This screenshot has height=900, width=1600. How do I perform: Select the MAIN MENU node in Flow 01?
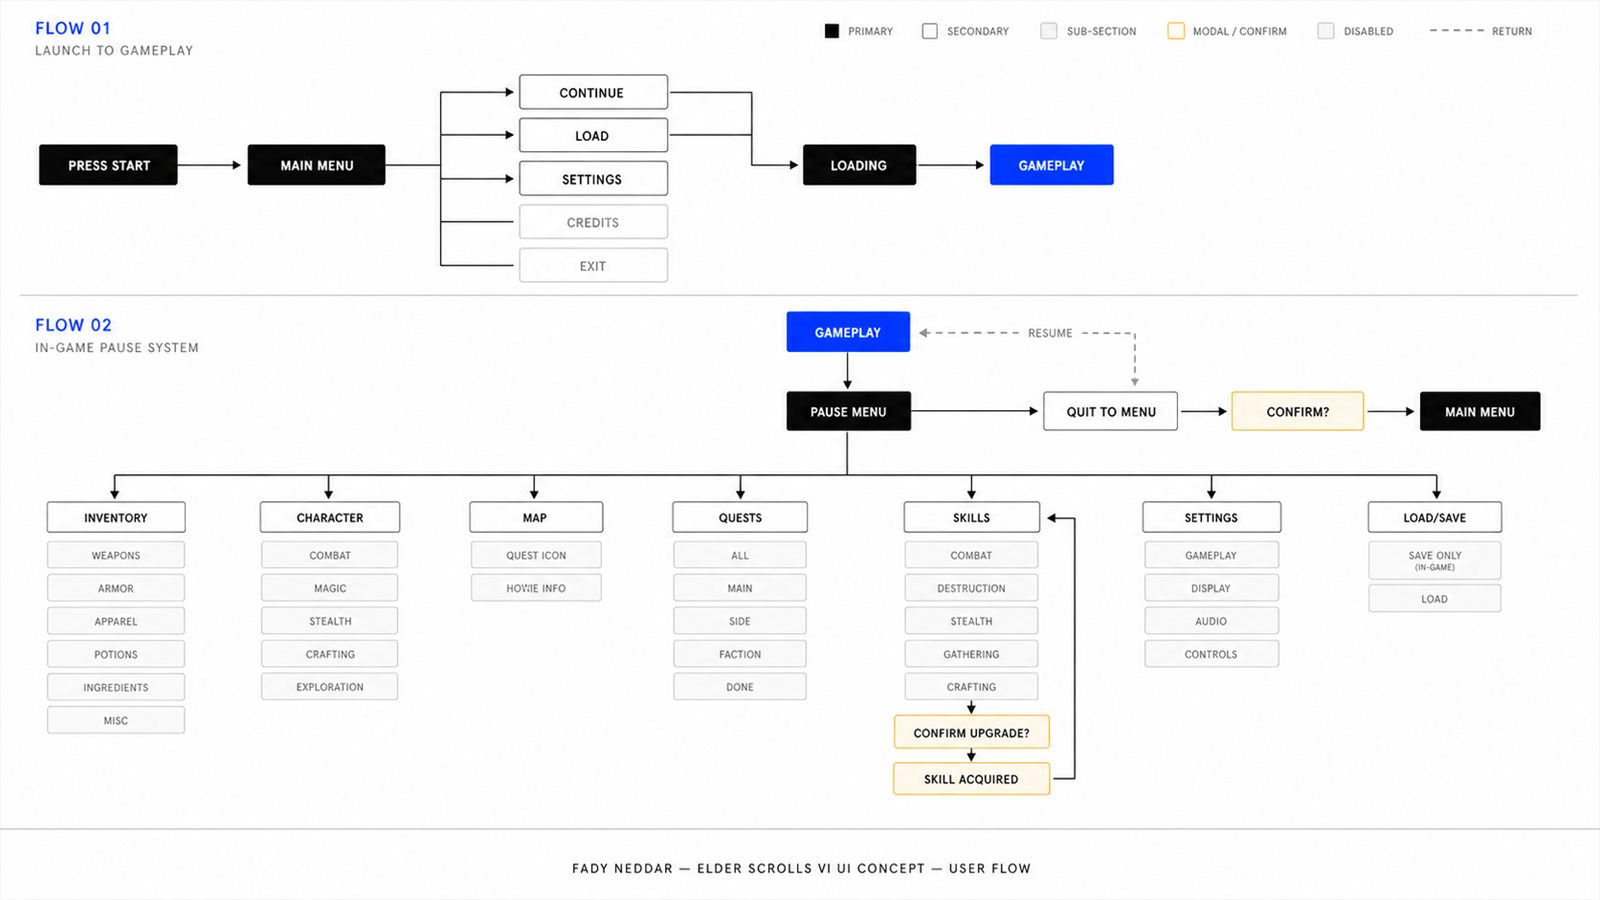[x=316, y=165]
